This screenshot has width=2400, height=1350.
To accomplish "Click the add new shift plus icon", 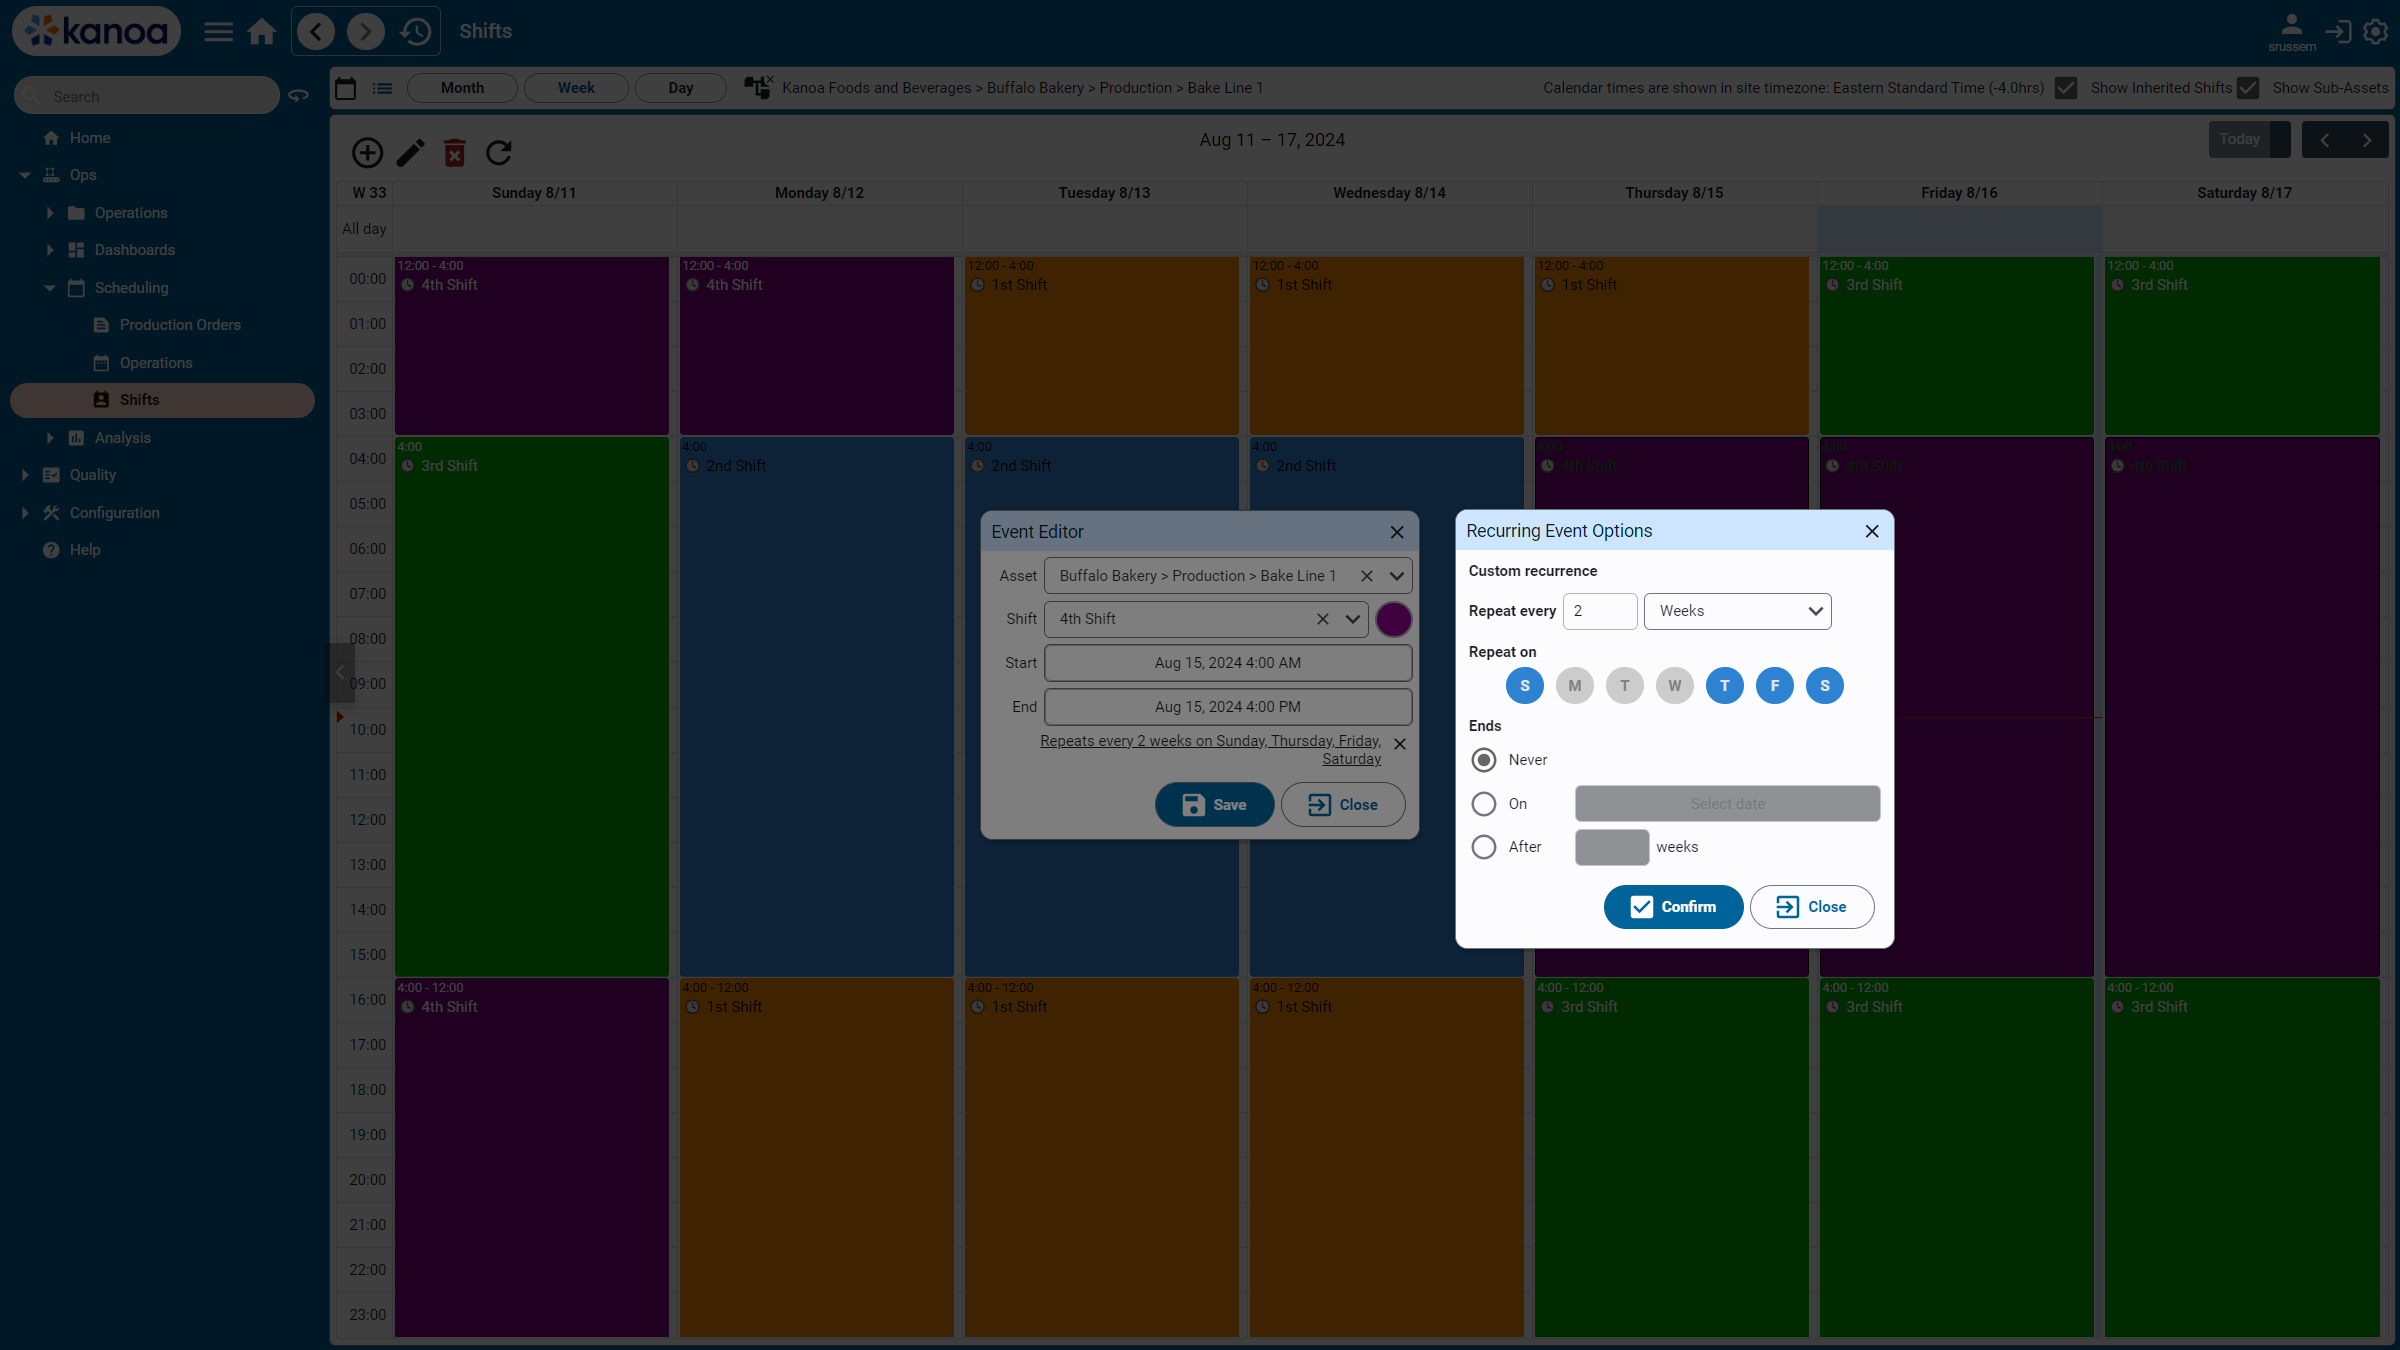I will pos(367,152).
